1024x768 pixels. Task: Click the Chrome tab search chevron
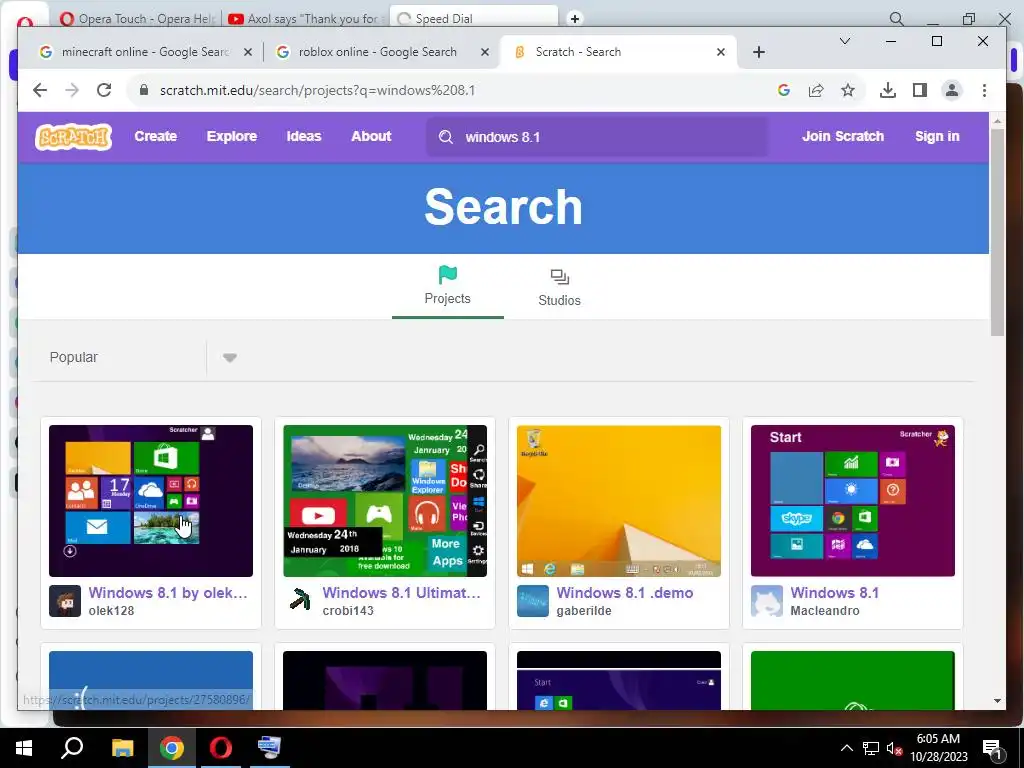[844, 41]
